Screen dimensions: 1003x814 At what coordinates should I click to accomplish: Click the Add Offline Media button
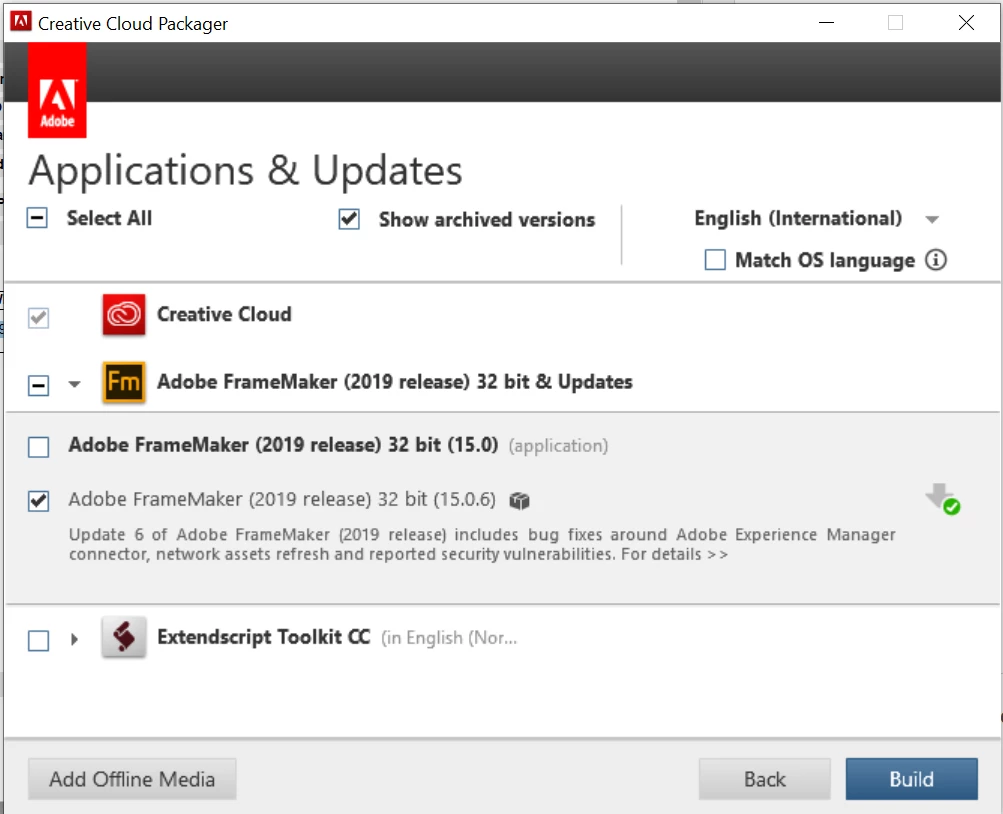coord(132,779)
